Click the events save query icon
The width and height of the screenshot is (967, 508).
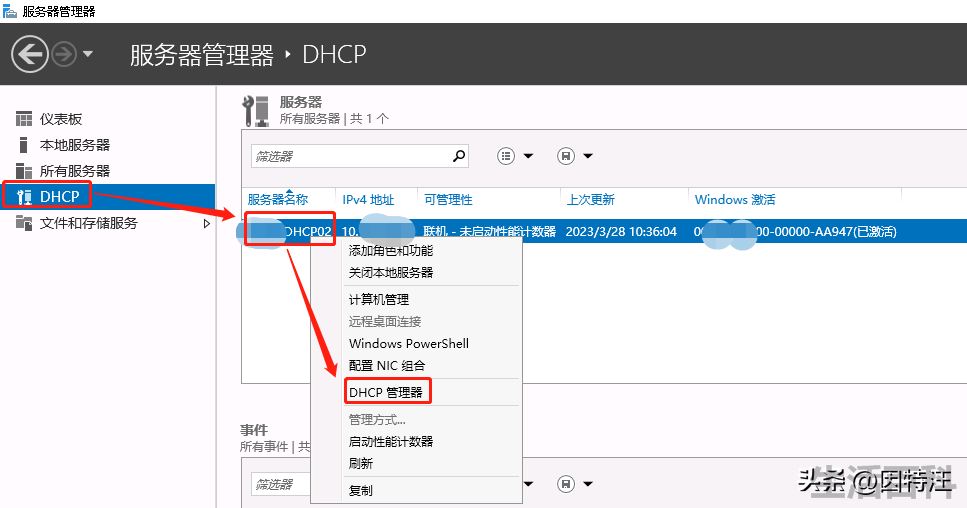click(566, 483)
